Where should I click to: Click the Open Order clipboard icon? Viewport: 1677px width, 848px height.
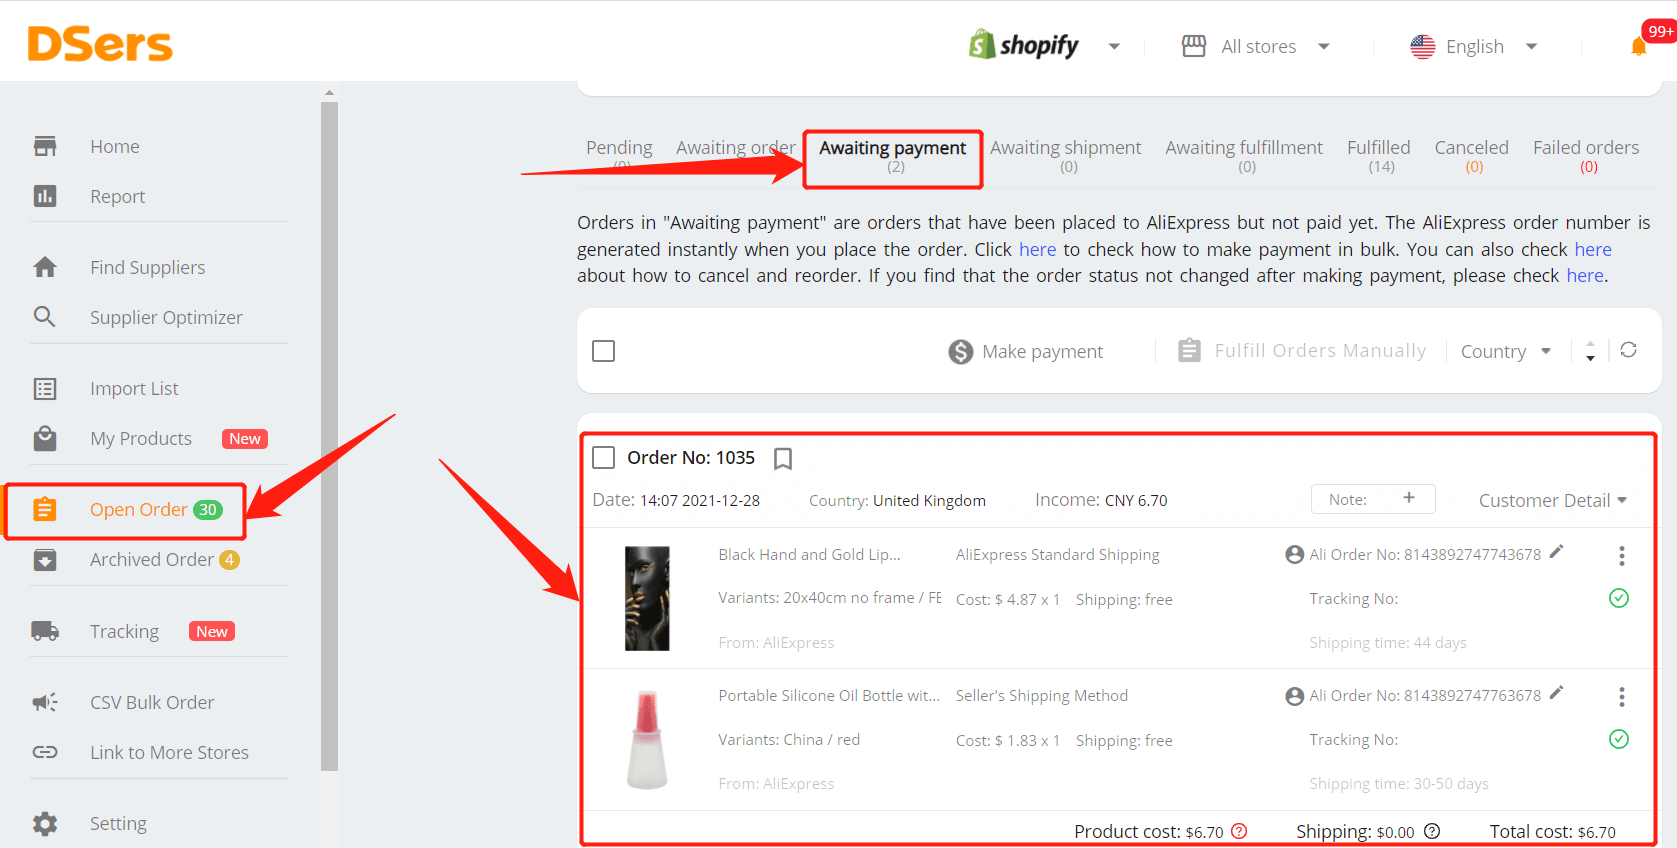tap(45, 509)
